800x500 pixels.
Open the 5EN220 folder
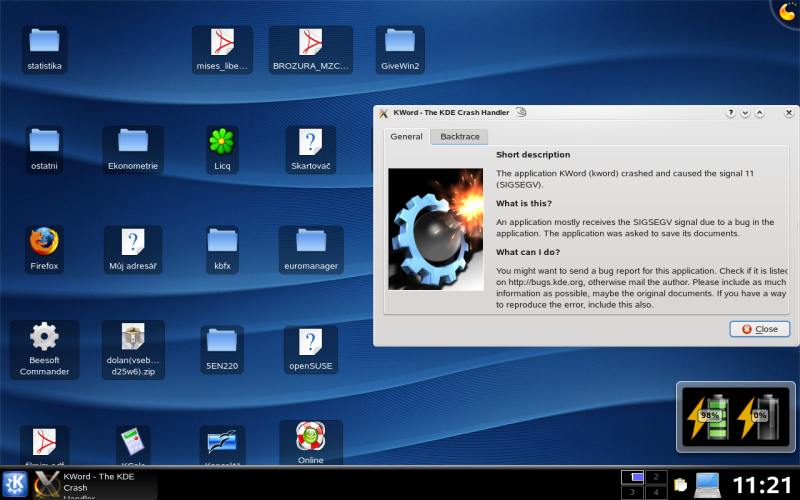(222, 350)
